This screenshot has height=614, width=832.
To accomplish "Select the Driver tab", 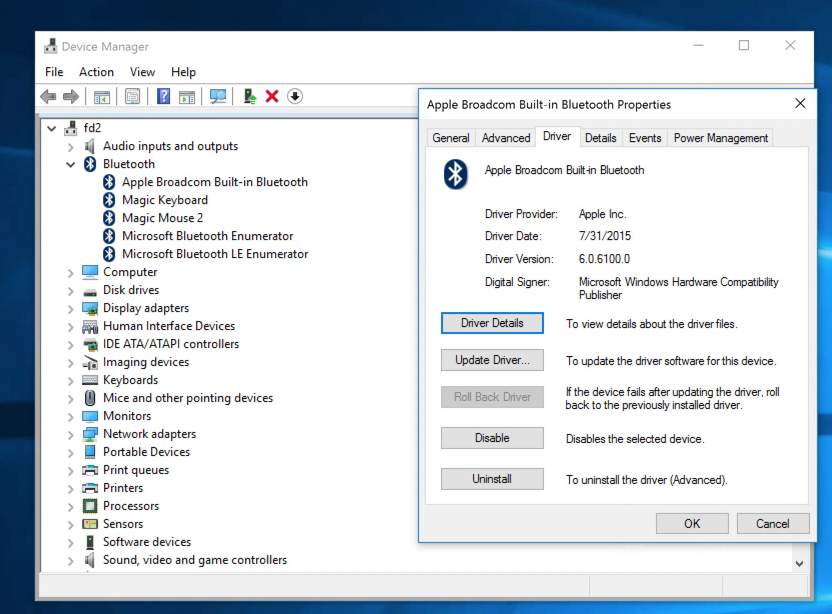I will click(557, 136).
